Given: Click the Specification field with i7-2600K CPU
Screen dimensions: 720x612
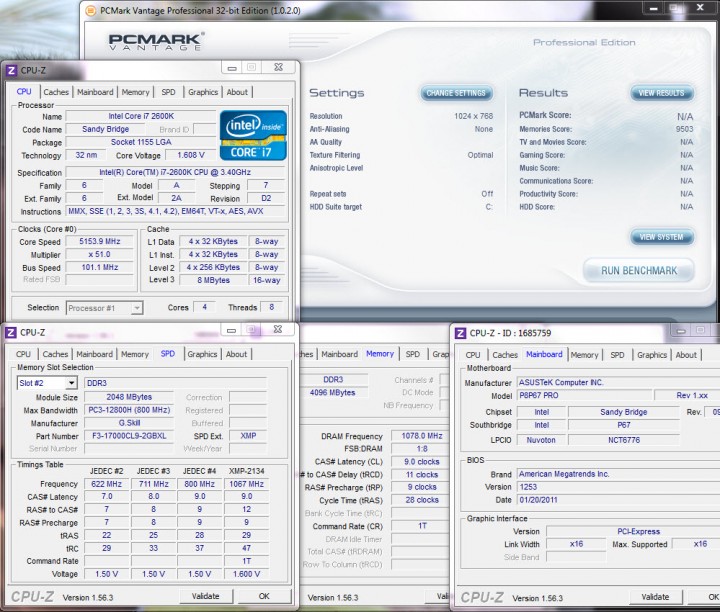Looking at the screenshot, I should tap(175, 172).
